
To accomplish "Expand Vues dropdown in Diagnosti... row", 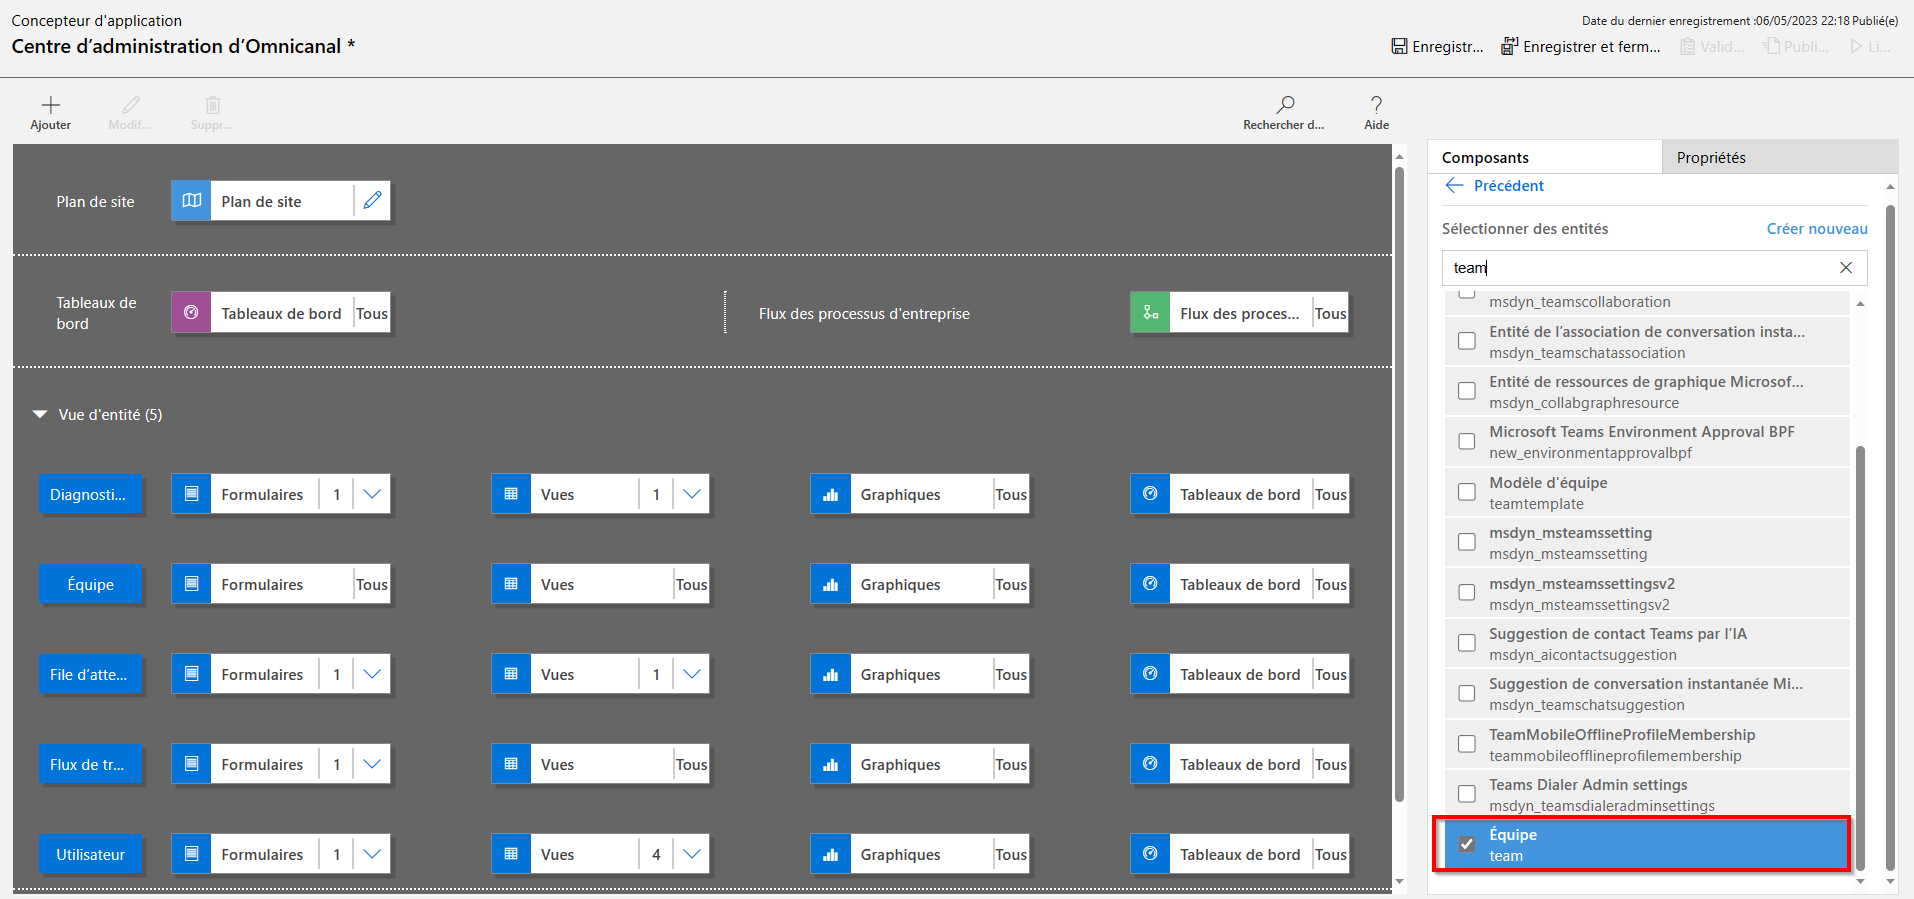I will coord(692,494).
